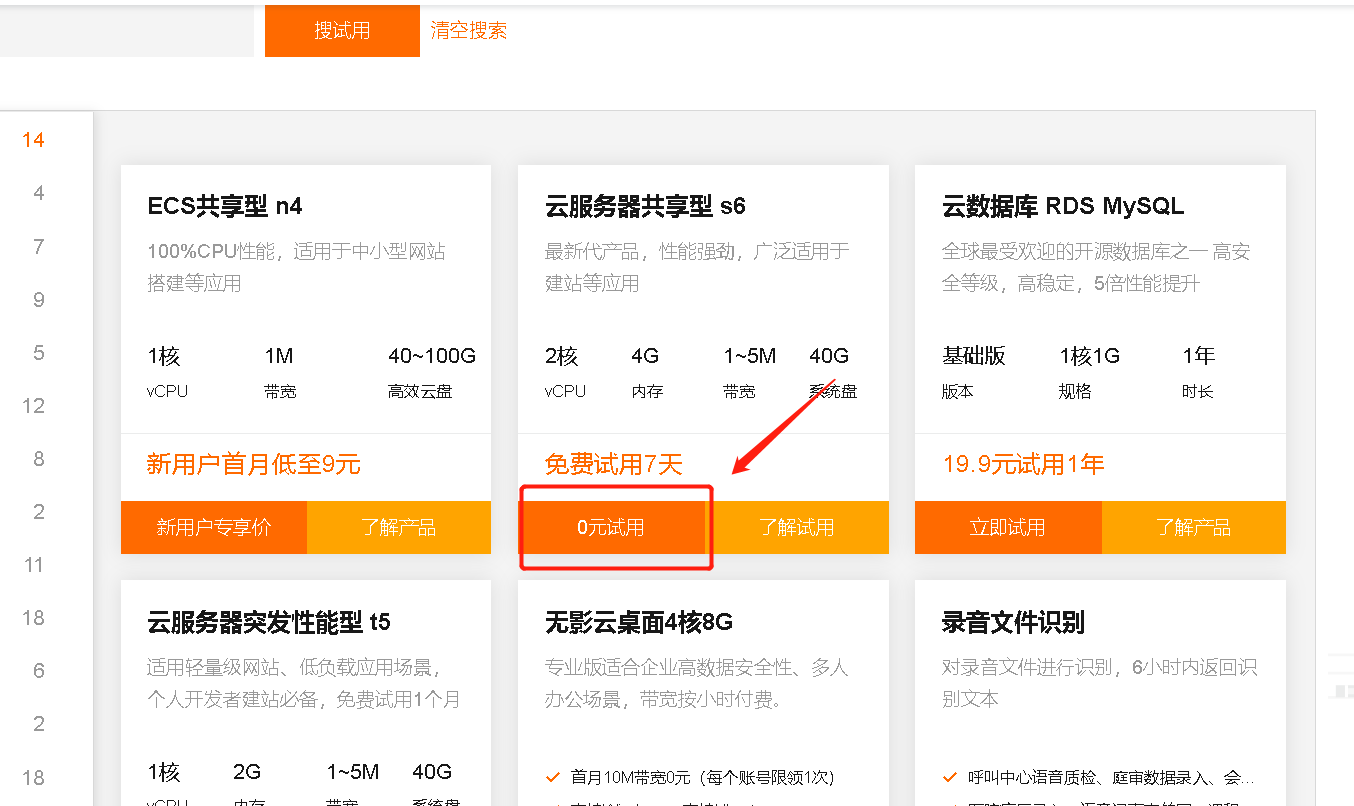The height and width of the screenshot is (806, 1354).
Task: Click the 免费试用7天 offer text
Action: [614, 464]
